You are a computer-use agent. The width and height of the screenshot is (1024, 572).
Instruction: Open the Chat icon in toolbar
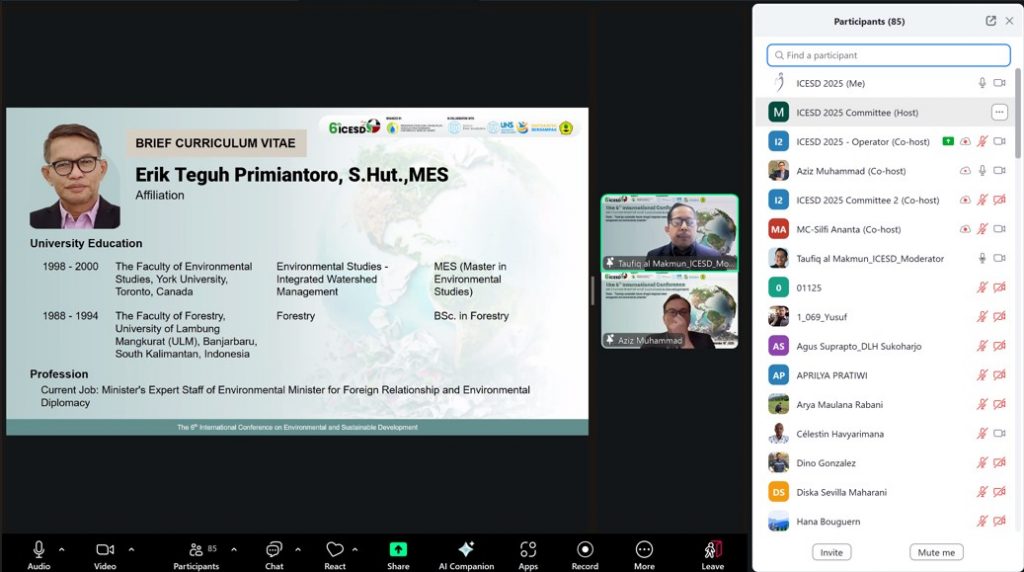click(274, 549)
